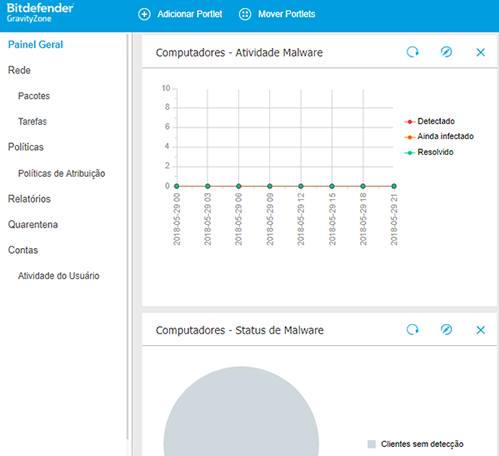Image resolution: width=499 pixels, height=456 pixels.
Task: Open the Quarentena page
Action: (x=33, y=225)
